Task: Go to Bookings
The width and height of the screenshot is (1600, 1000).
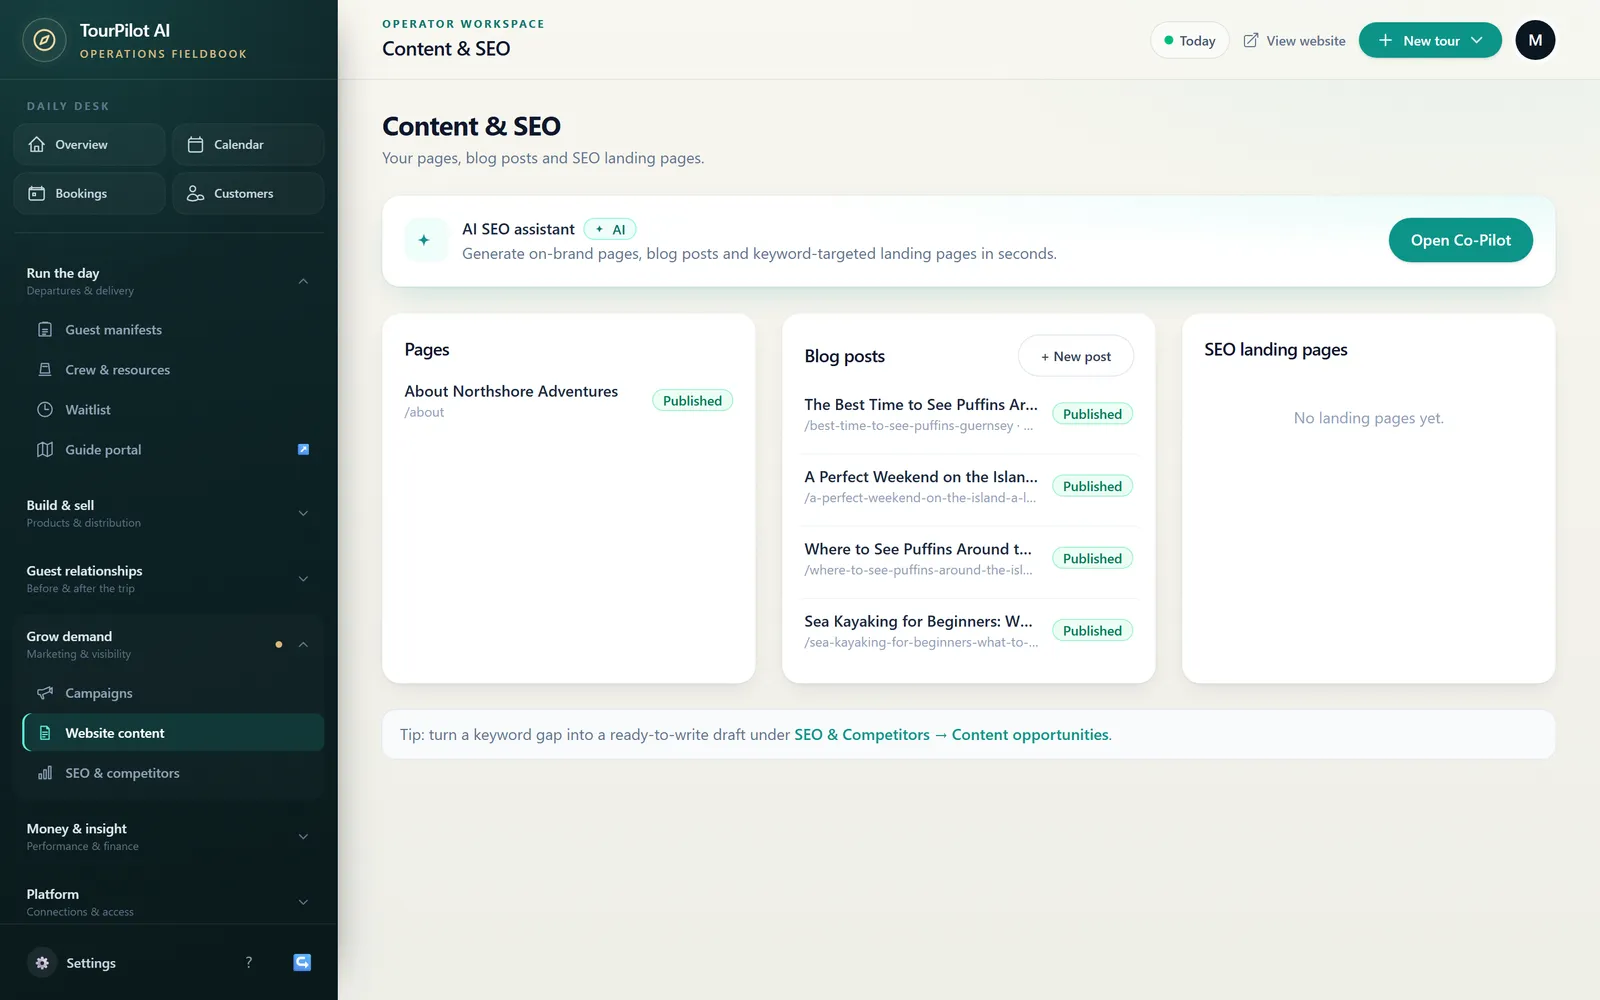Action: [90, 194]
